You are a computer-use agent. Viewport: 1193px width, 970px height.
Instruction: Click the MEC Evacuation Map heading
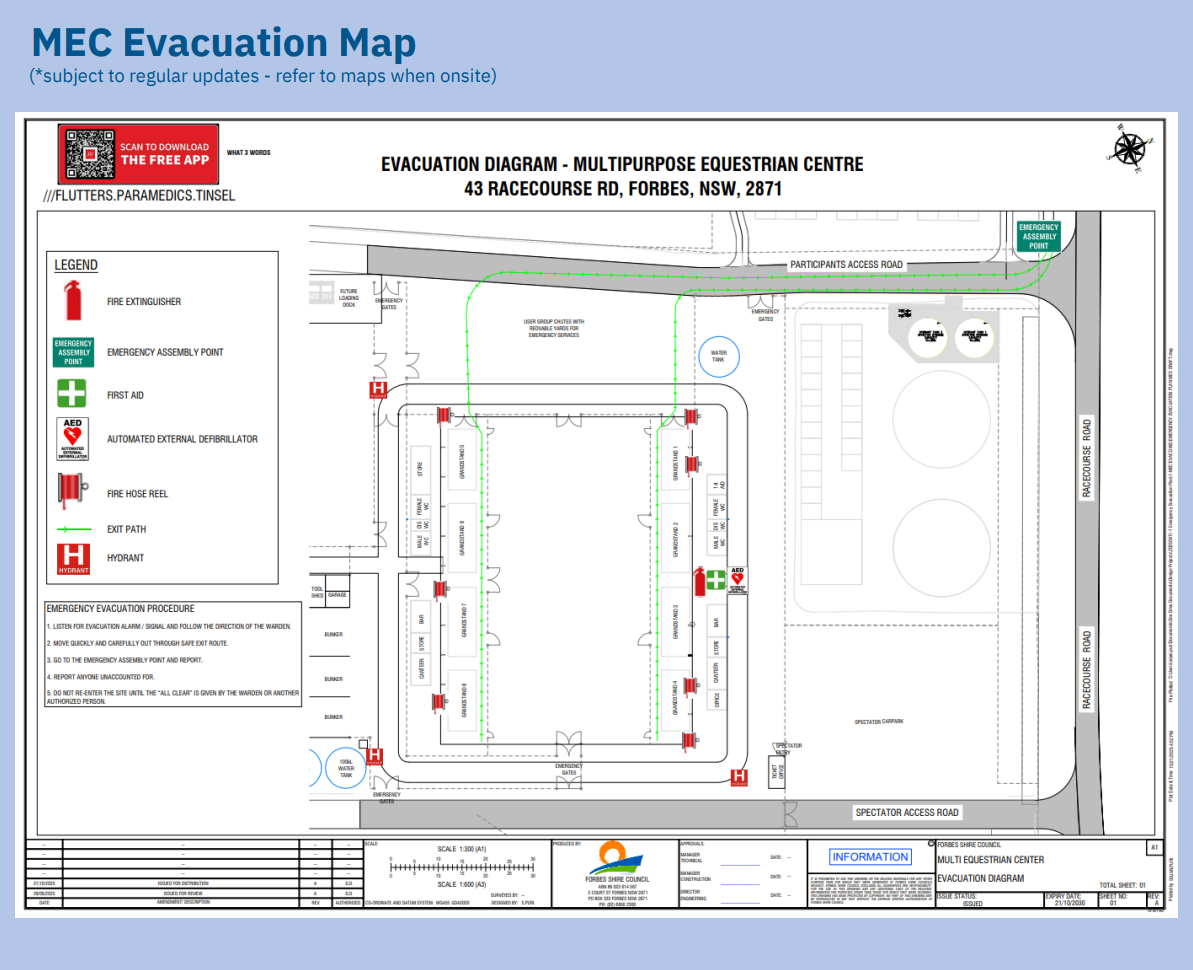click(224, 42)
